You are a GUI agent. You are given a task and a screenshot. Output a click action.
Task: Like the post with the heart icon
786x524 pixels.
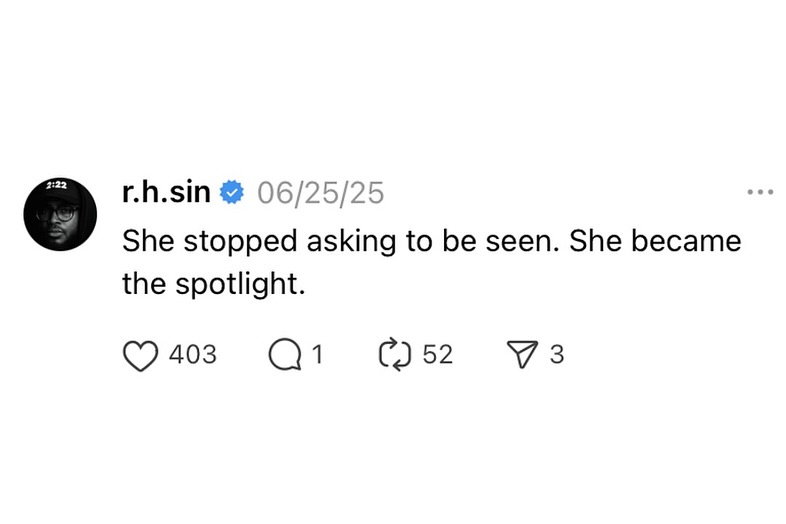pos(141,355)
